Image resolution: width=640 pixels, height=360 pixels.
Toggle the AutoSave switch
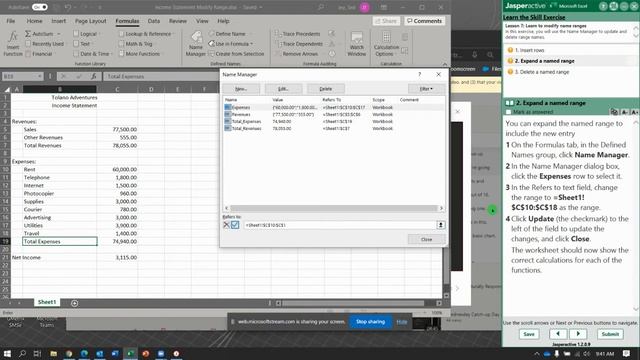click(x=40, y=7)
